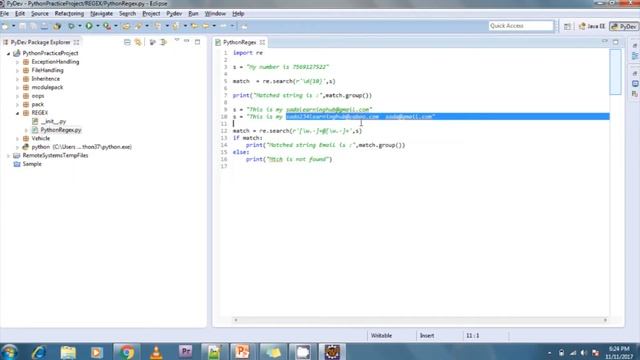This screenshot has width=640, height=360.
Task: Open the New file dropdown arrow
Action: (x=13, y=26)
